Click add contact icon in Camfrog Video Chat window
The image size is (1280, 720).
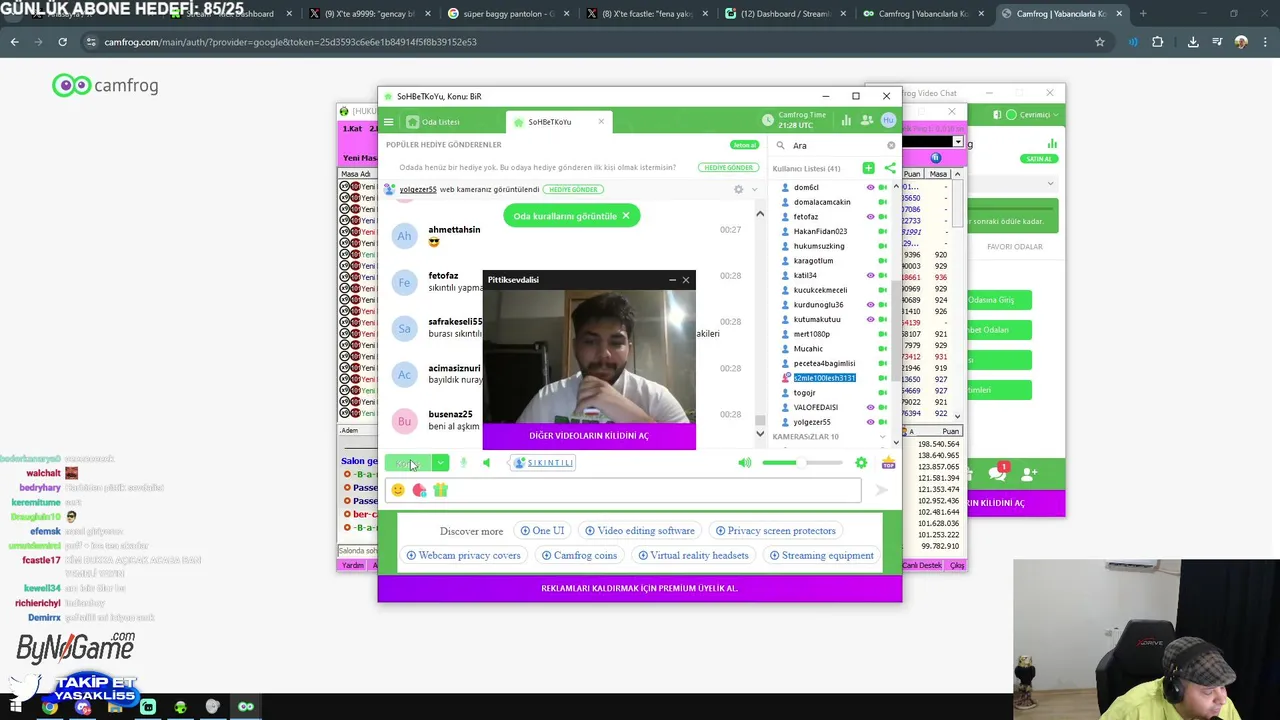tap(1030, 473)
